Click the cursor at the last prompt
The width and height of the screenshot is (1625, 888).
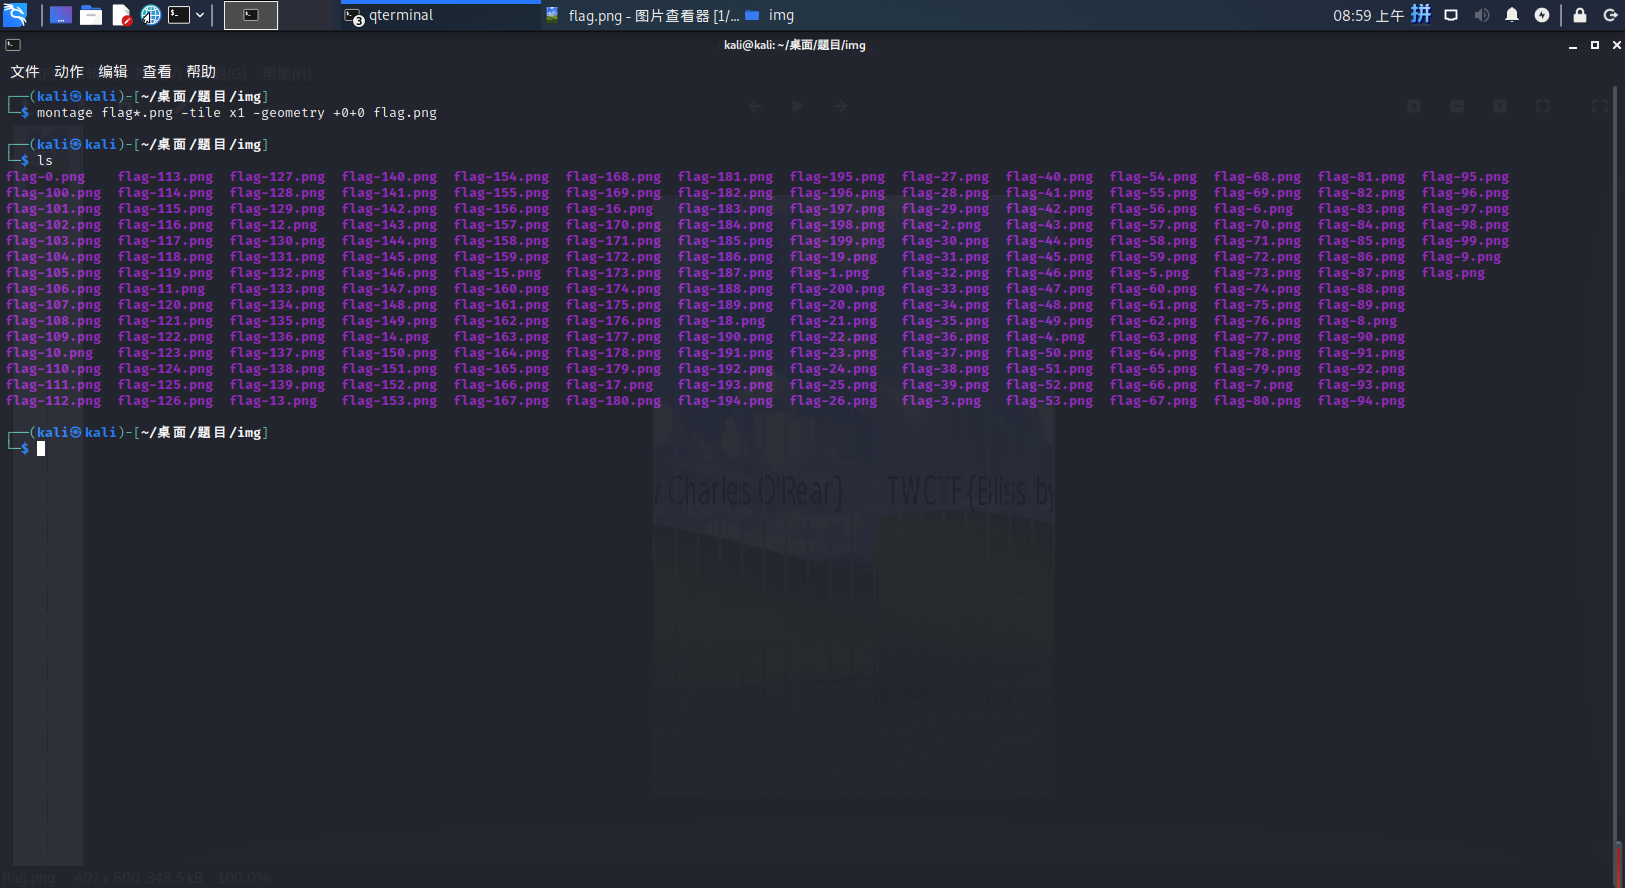click(x=41, y=449)
